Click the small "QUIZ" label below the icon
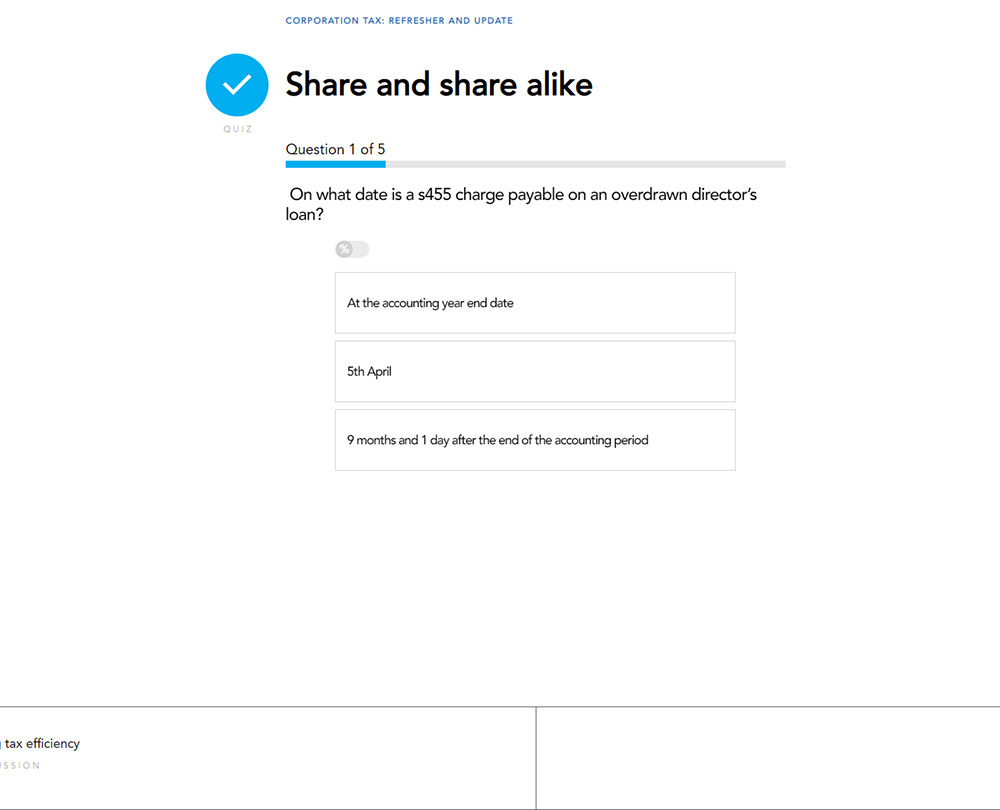Viewport: 1000px width, 810px height. [238, 130]
